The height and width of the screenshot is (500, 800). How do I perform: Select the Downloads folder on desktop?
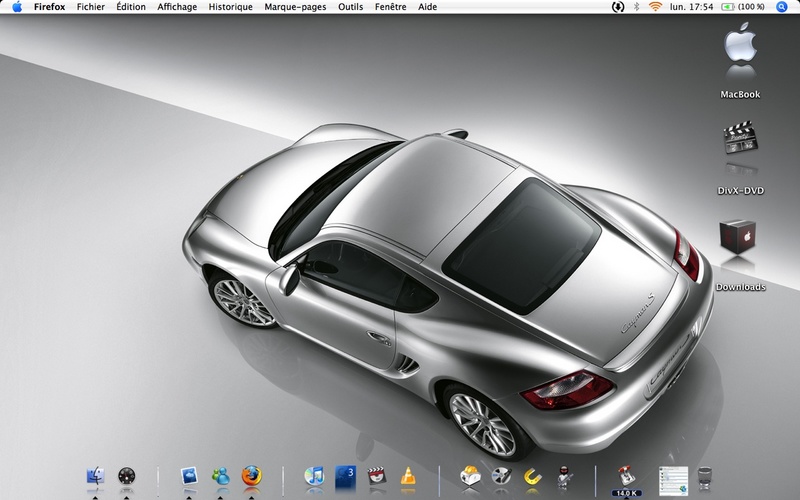tap(740, 255)
